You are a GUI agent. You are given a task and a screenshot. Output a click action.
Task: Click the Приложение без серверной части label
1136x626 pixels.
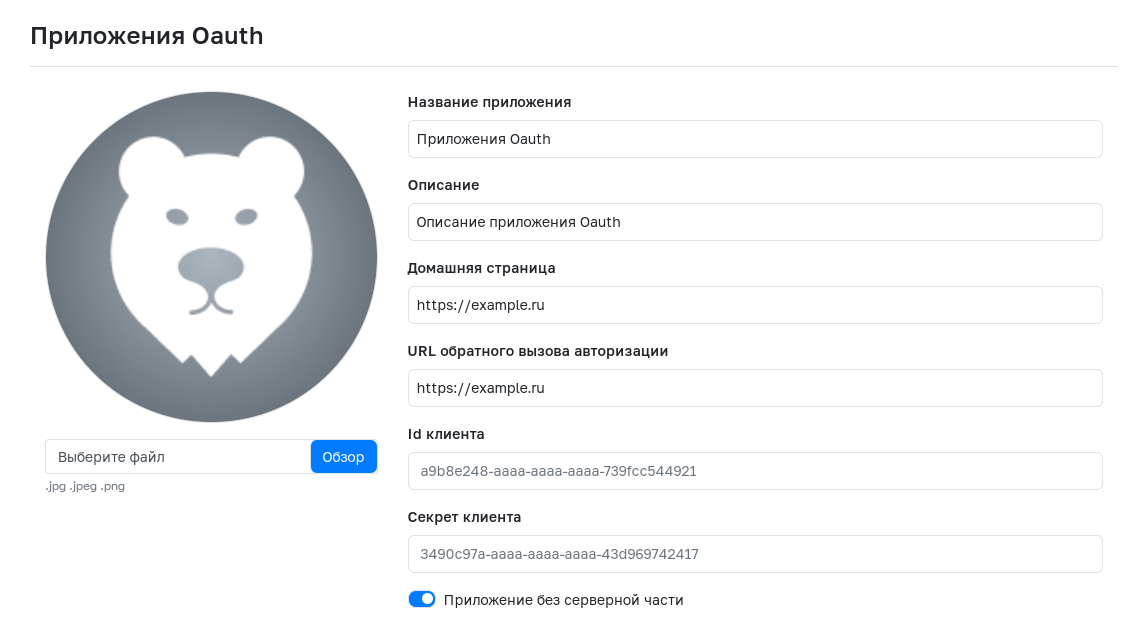[x=564, y=600]
